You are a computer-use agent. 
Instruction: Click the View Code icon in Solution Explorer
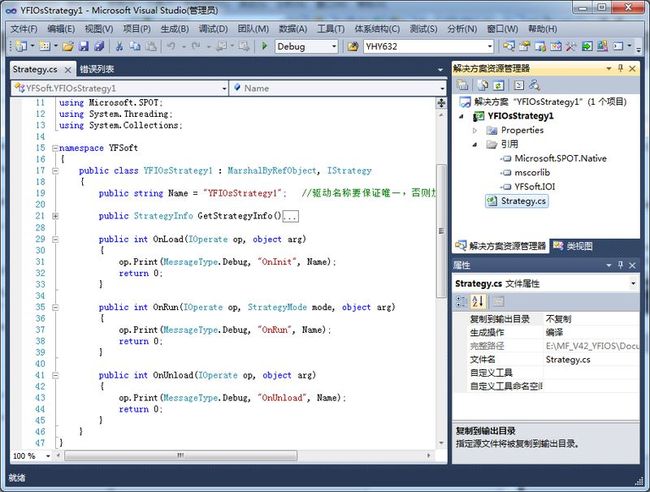pos(519,85)
